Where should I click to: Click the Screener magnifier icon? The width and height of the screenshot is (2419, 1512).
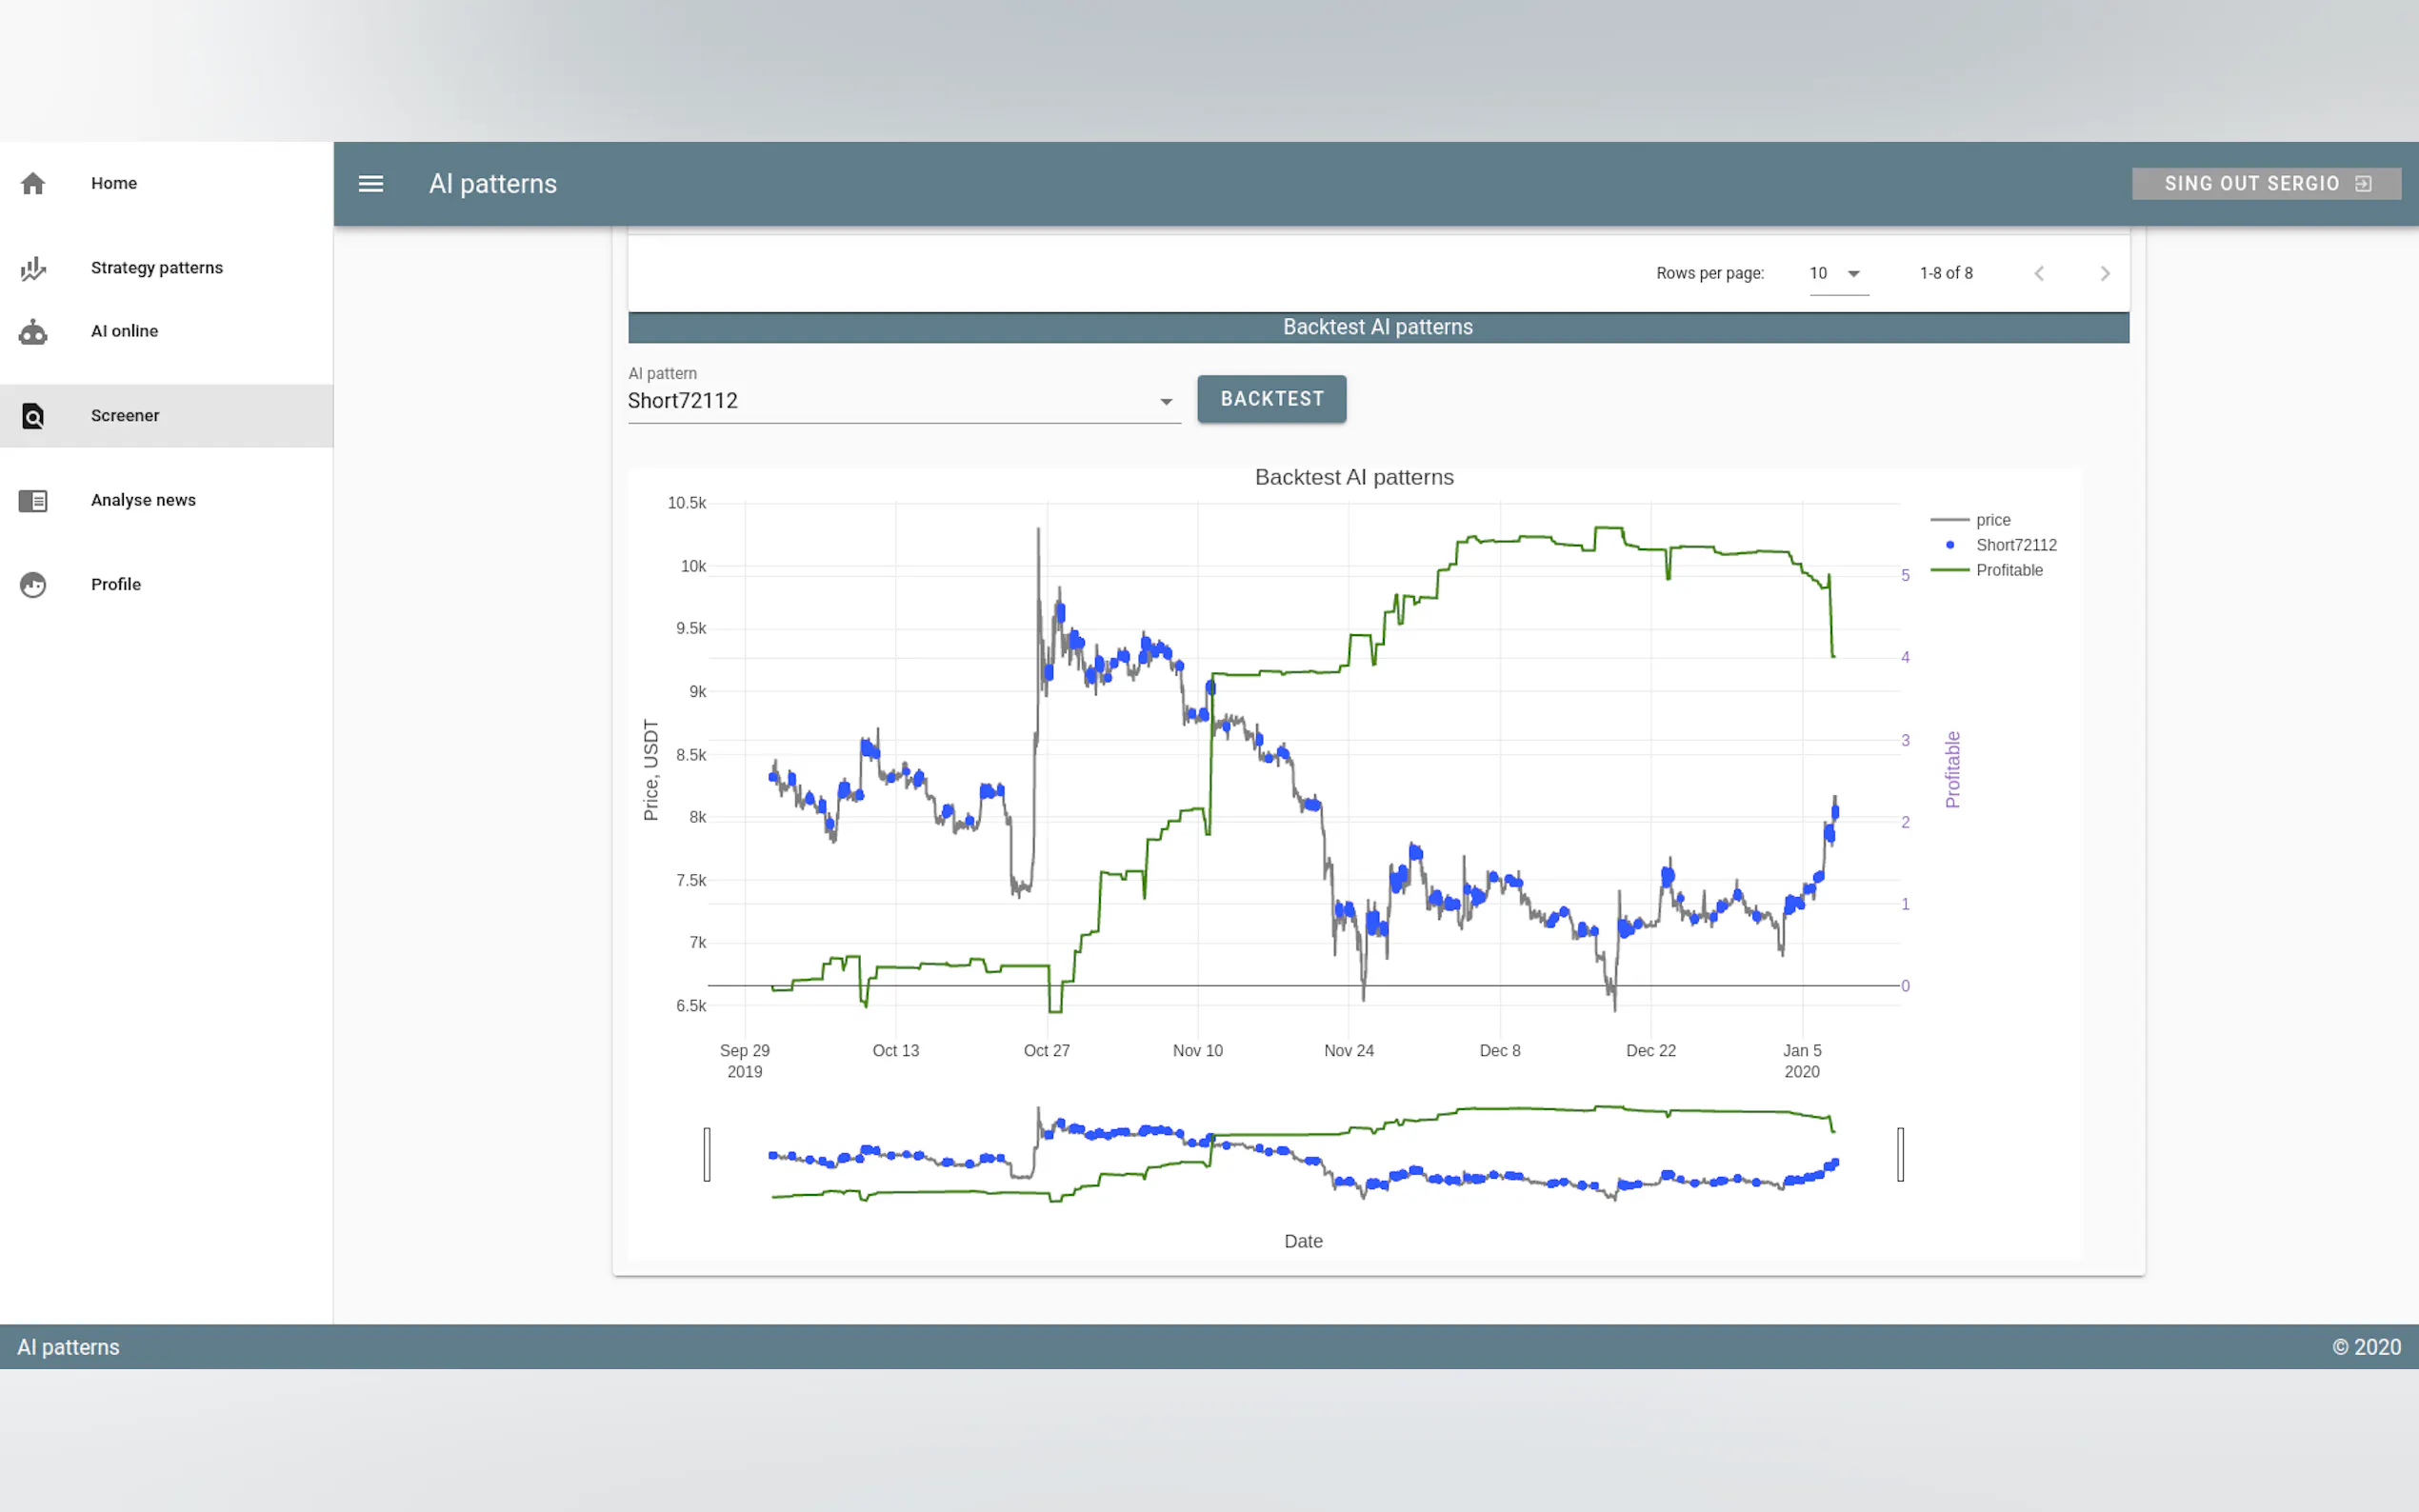pos(33,416)
